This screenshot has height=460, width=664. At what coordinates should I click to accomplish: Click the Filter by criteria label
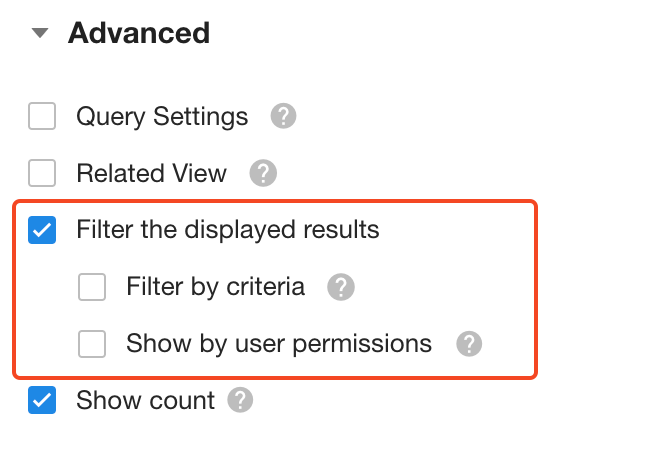215,288
